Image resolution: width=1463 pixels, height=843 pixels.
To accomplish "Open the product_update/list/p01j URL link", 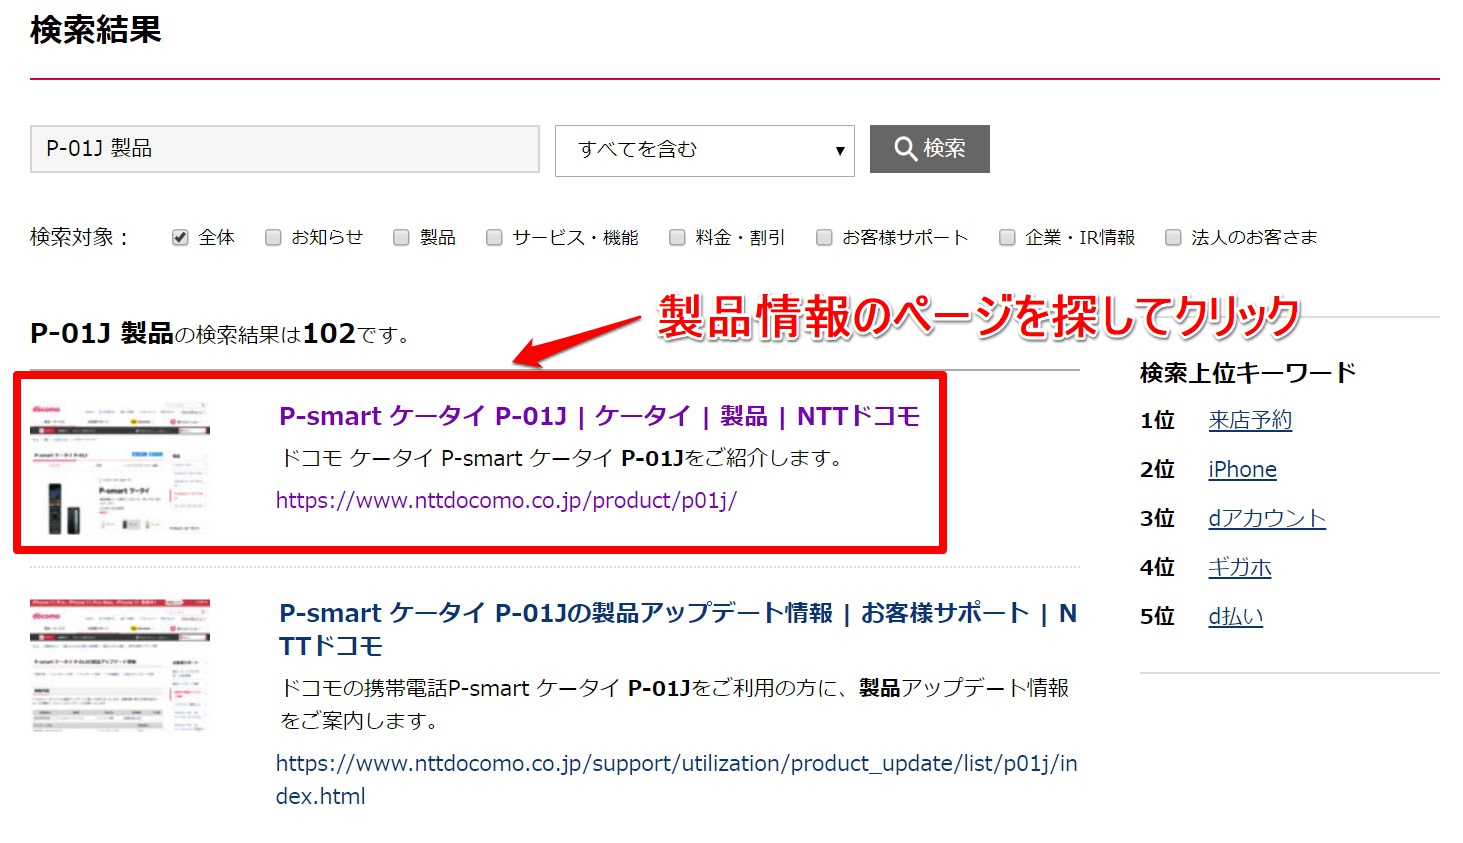I will tap(677, 780).
